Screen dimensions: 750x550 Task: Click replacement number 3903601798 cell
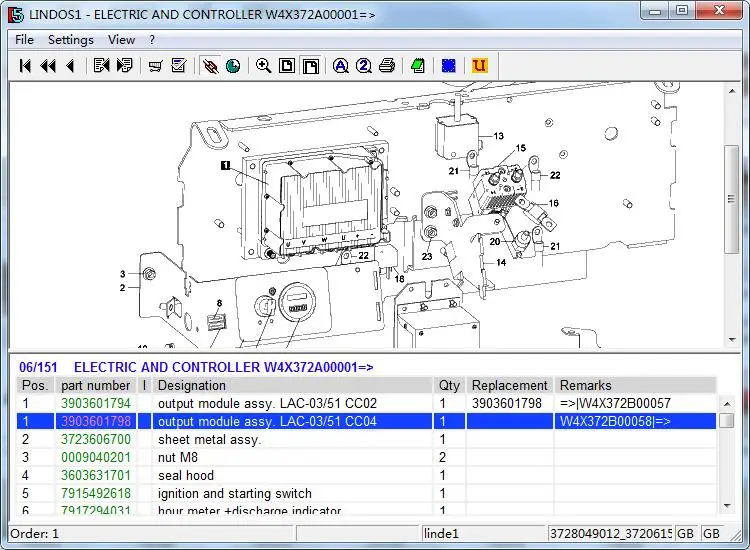pos(507,403)
